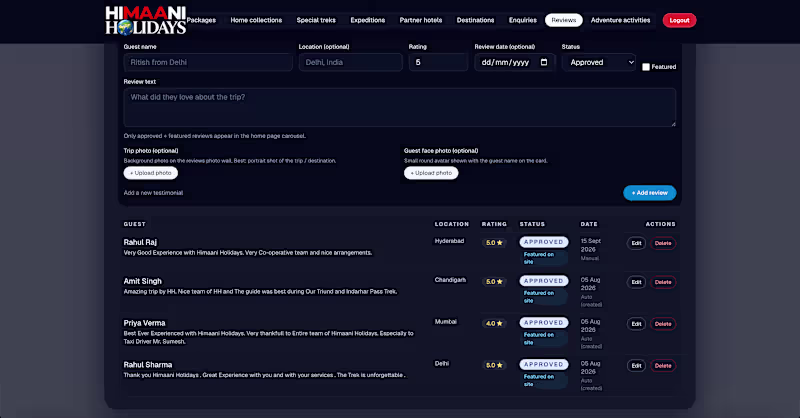
Task: Click the 5.0 star rating for Rahul Raj
Action: 494,243
